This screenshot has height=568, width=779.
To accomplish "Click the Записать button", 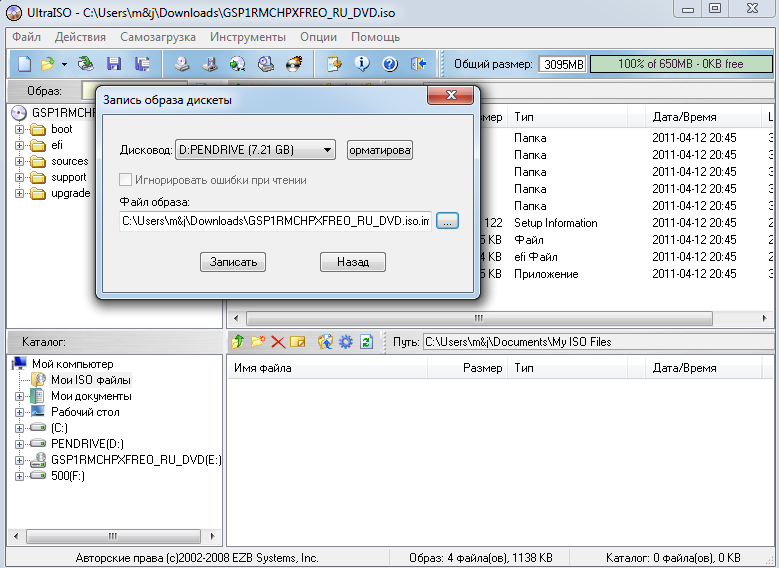I will (x=233, y=262).
